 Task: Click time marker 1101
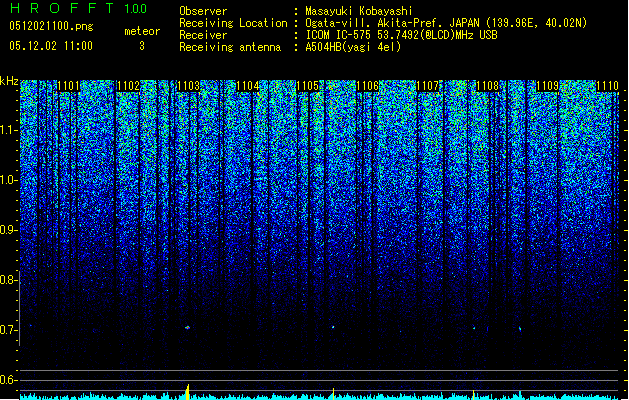(69, 86)
